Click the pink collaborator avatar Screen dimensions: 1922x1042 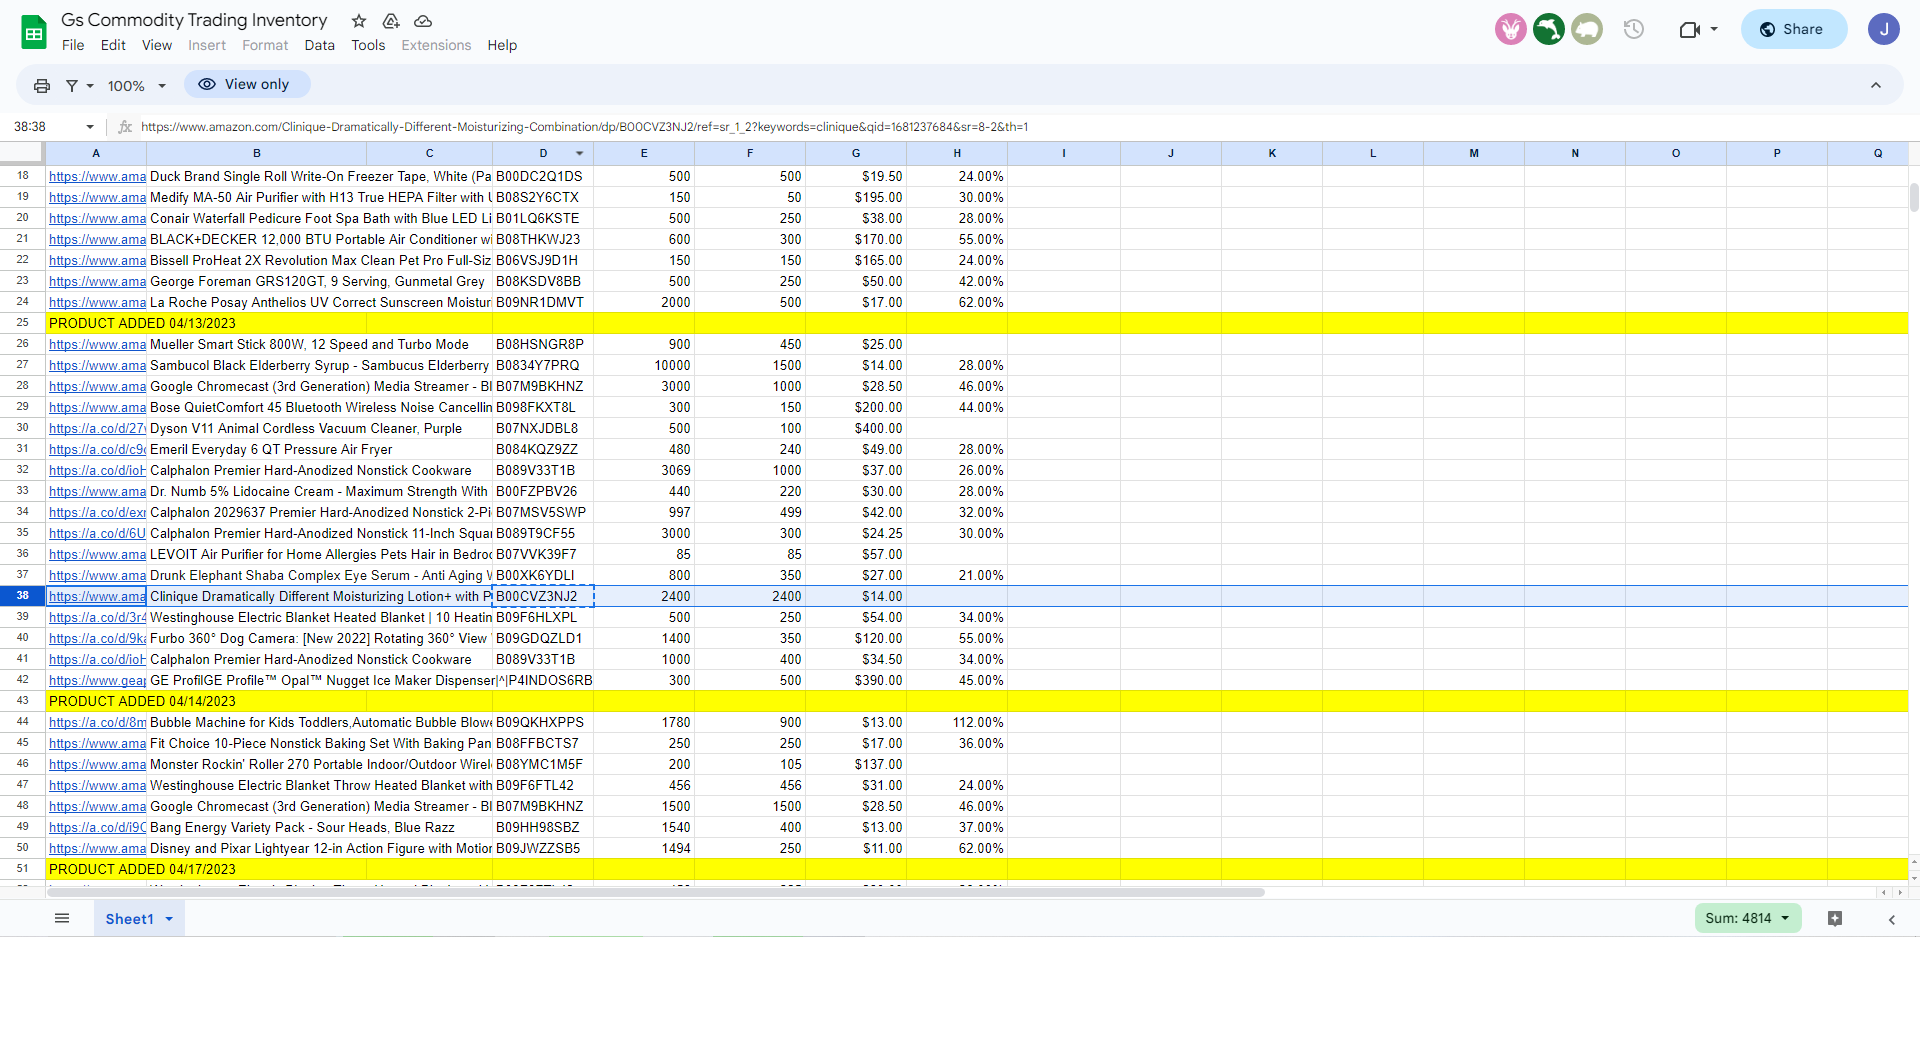point(1511,29)
